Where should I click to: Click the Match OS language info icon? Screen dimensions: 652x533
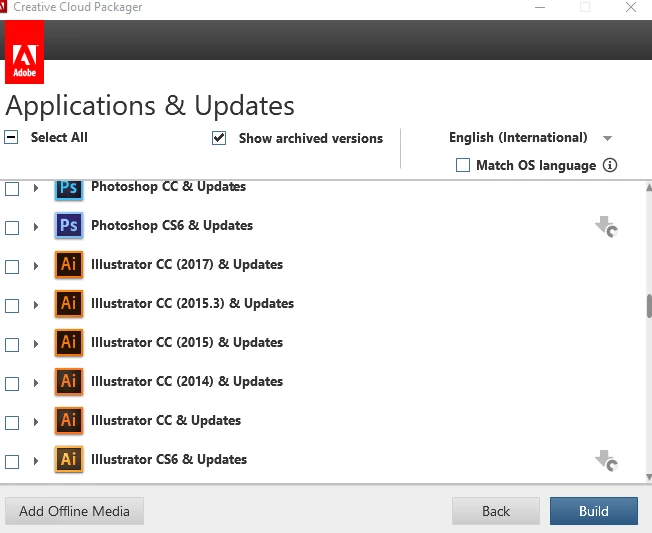pos(610,165)
